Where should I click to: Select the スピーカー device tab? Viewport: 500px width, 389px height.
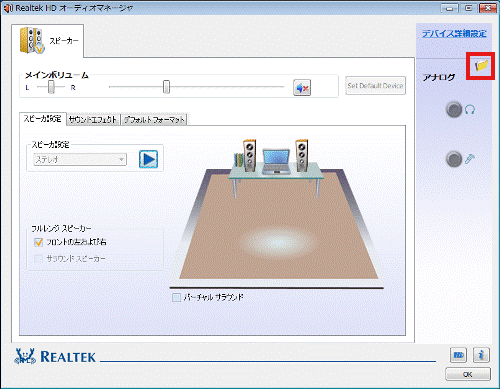(47, 41)
